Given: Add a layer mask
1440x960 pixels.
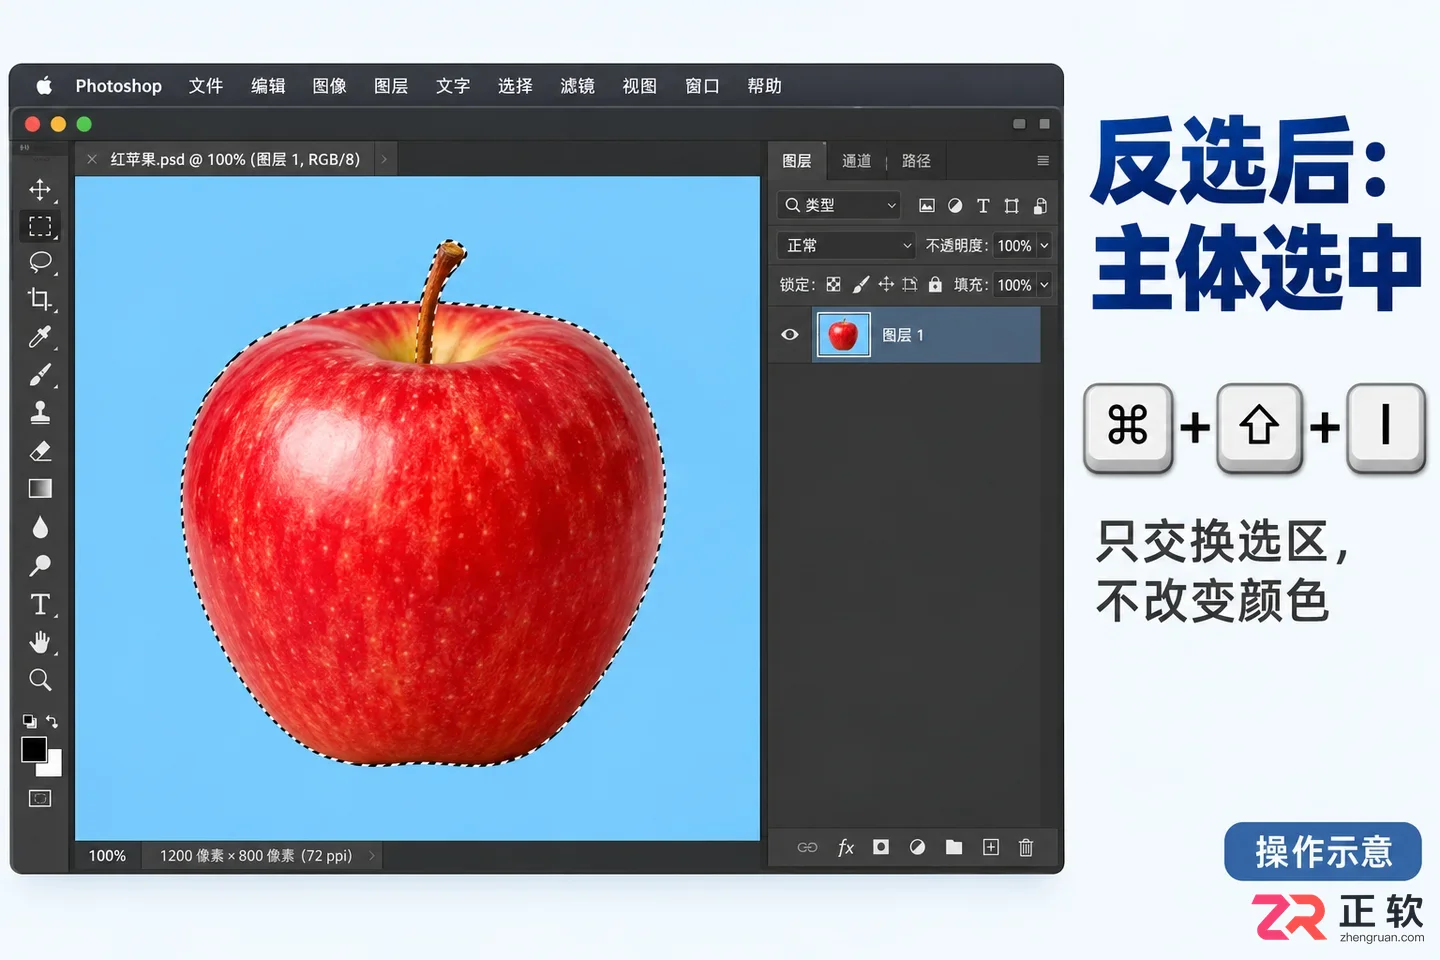Looking at the screenshot, I should pos(881,847).
